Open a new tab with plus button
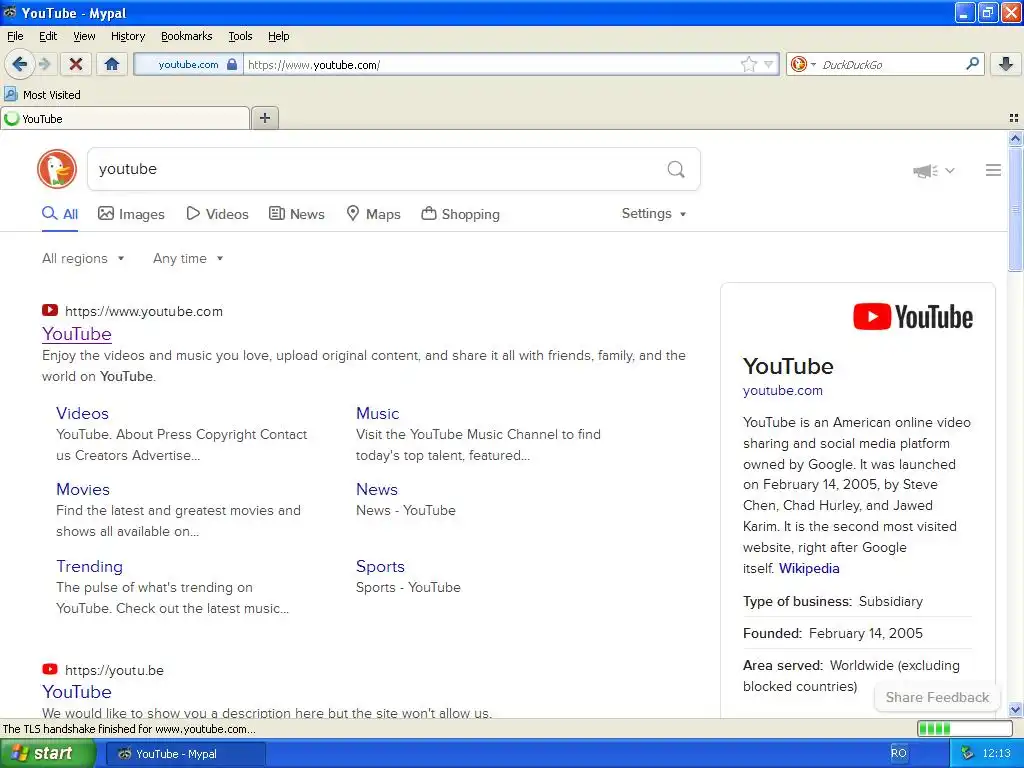 (264, 118)
